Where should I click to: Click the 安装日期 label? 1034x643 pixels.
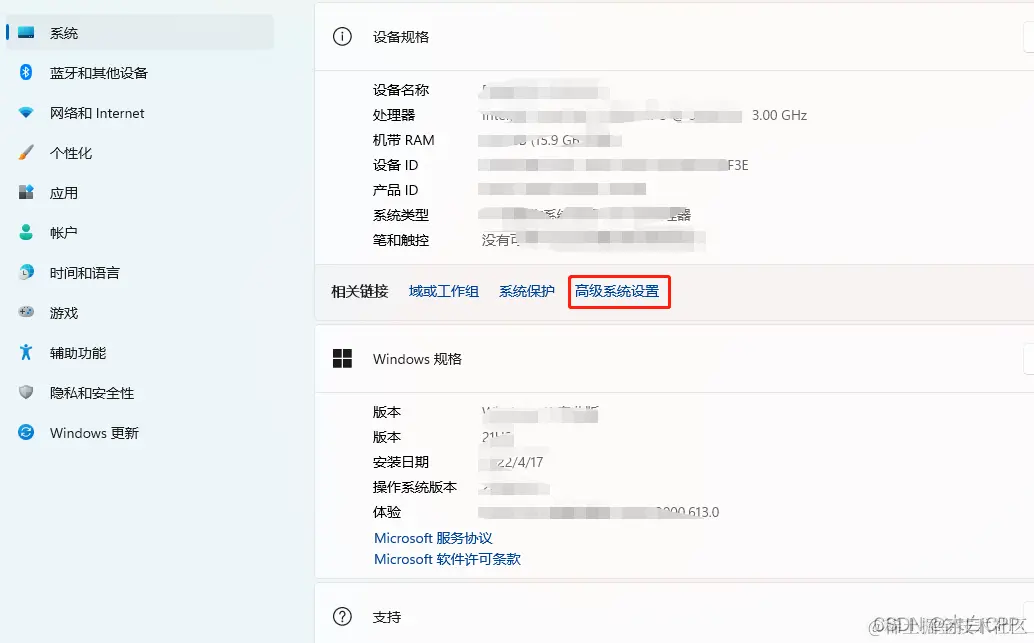tap(401, 462)
